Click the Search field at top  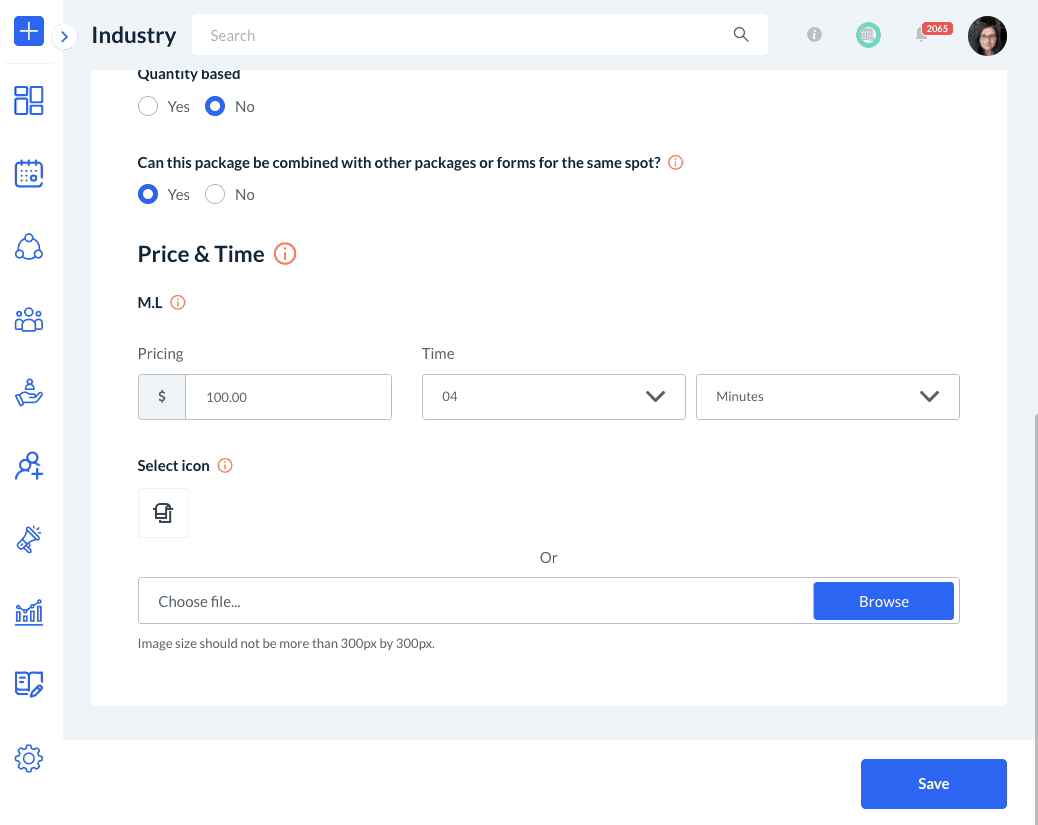click(470, 35)
